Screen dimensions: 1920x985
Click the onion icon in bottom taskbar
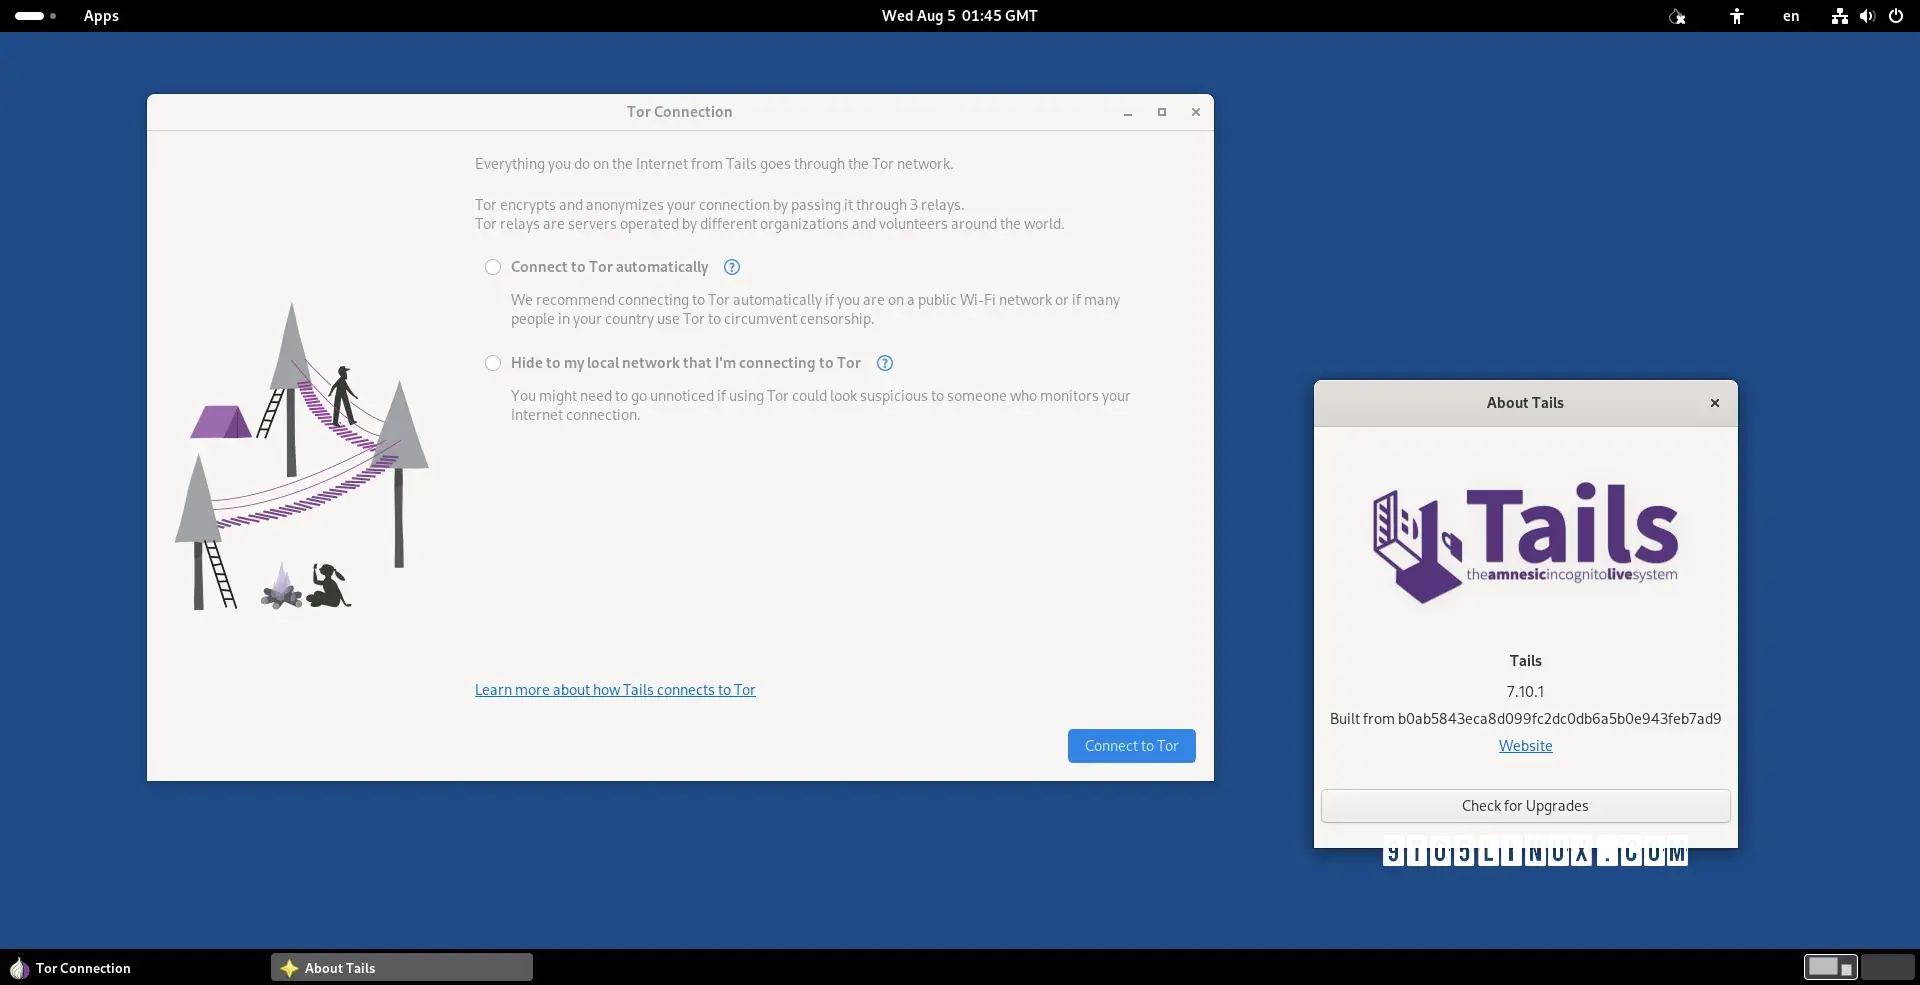coord(19,968)
